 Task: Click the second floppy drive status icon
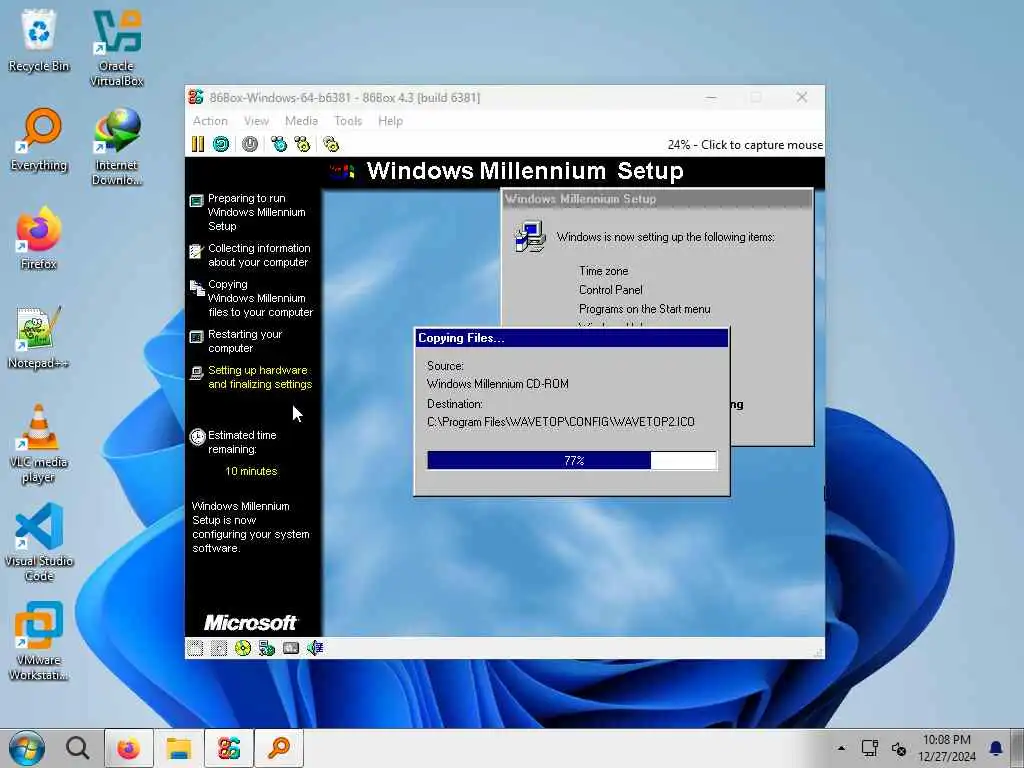[219, 648]
